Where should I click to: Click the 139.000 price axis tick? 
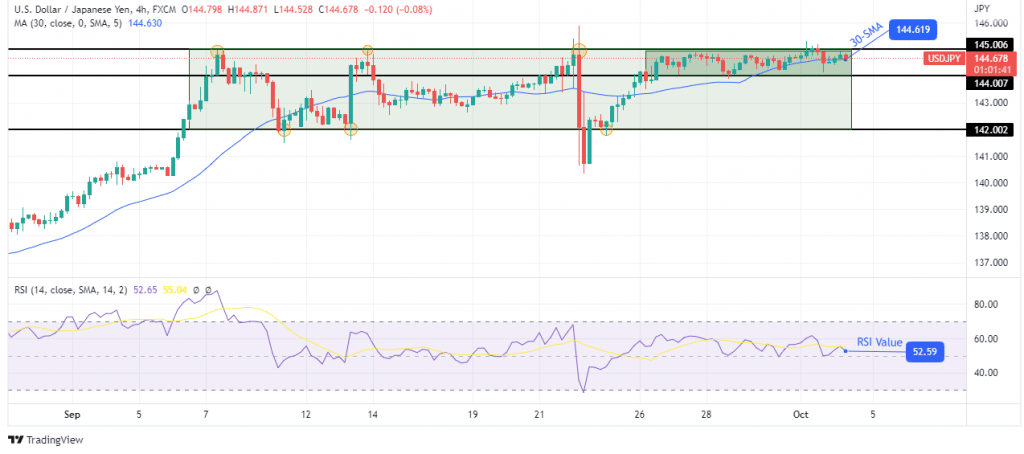click(x=989, y=210)
